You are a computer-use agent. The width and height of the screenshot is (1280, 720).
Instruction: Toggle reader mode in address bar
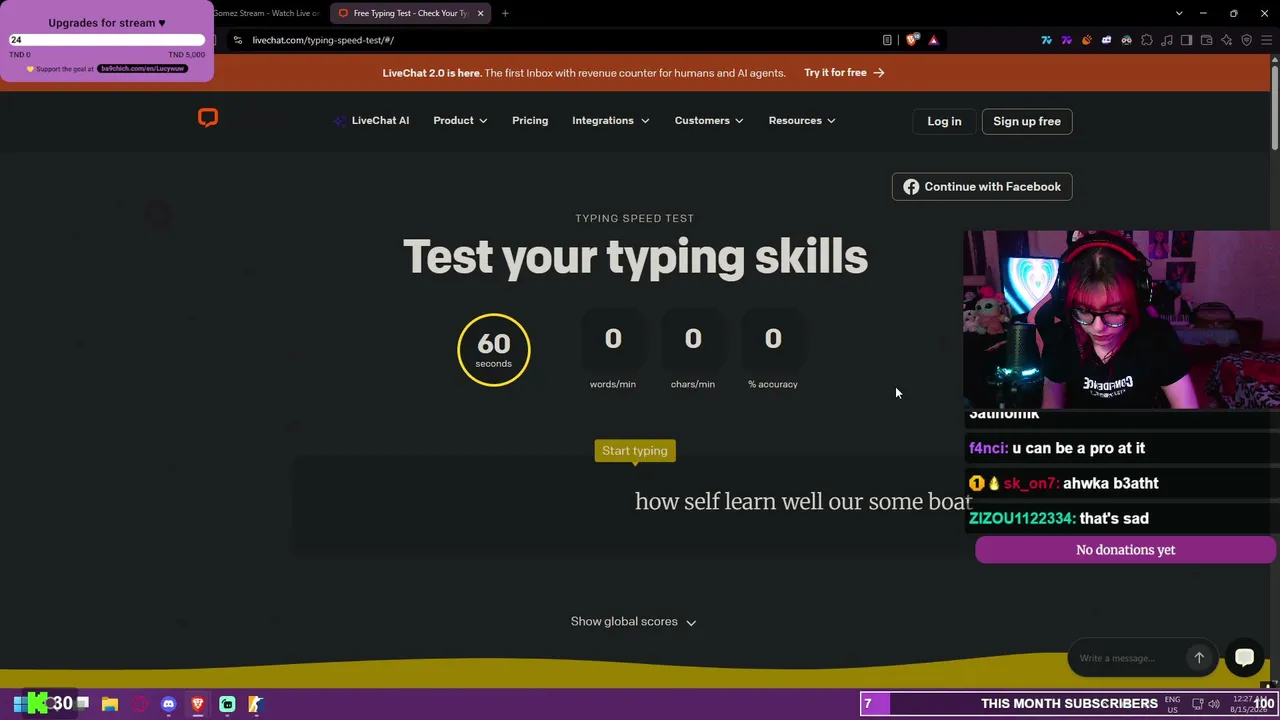[x=887, y=40]
